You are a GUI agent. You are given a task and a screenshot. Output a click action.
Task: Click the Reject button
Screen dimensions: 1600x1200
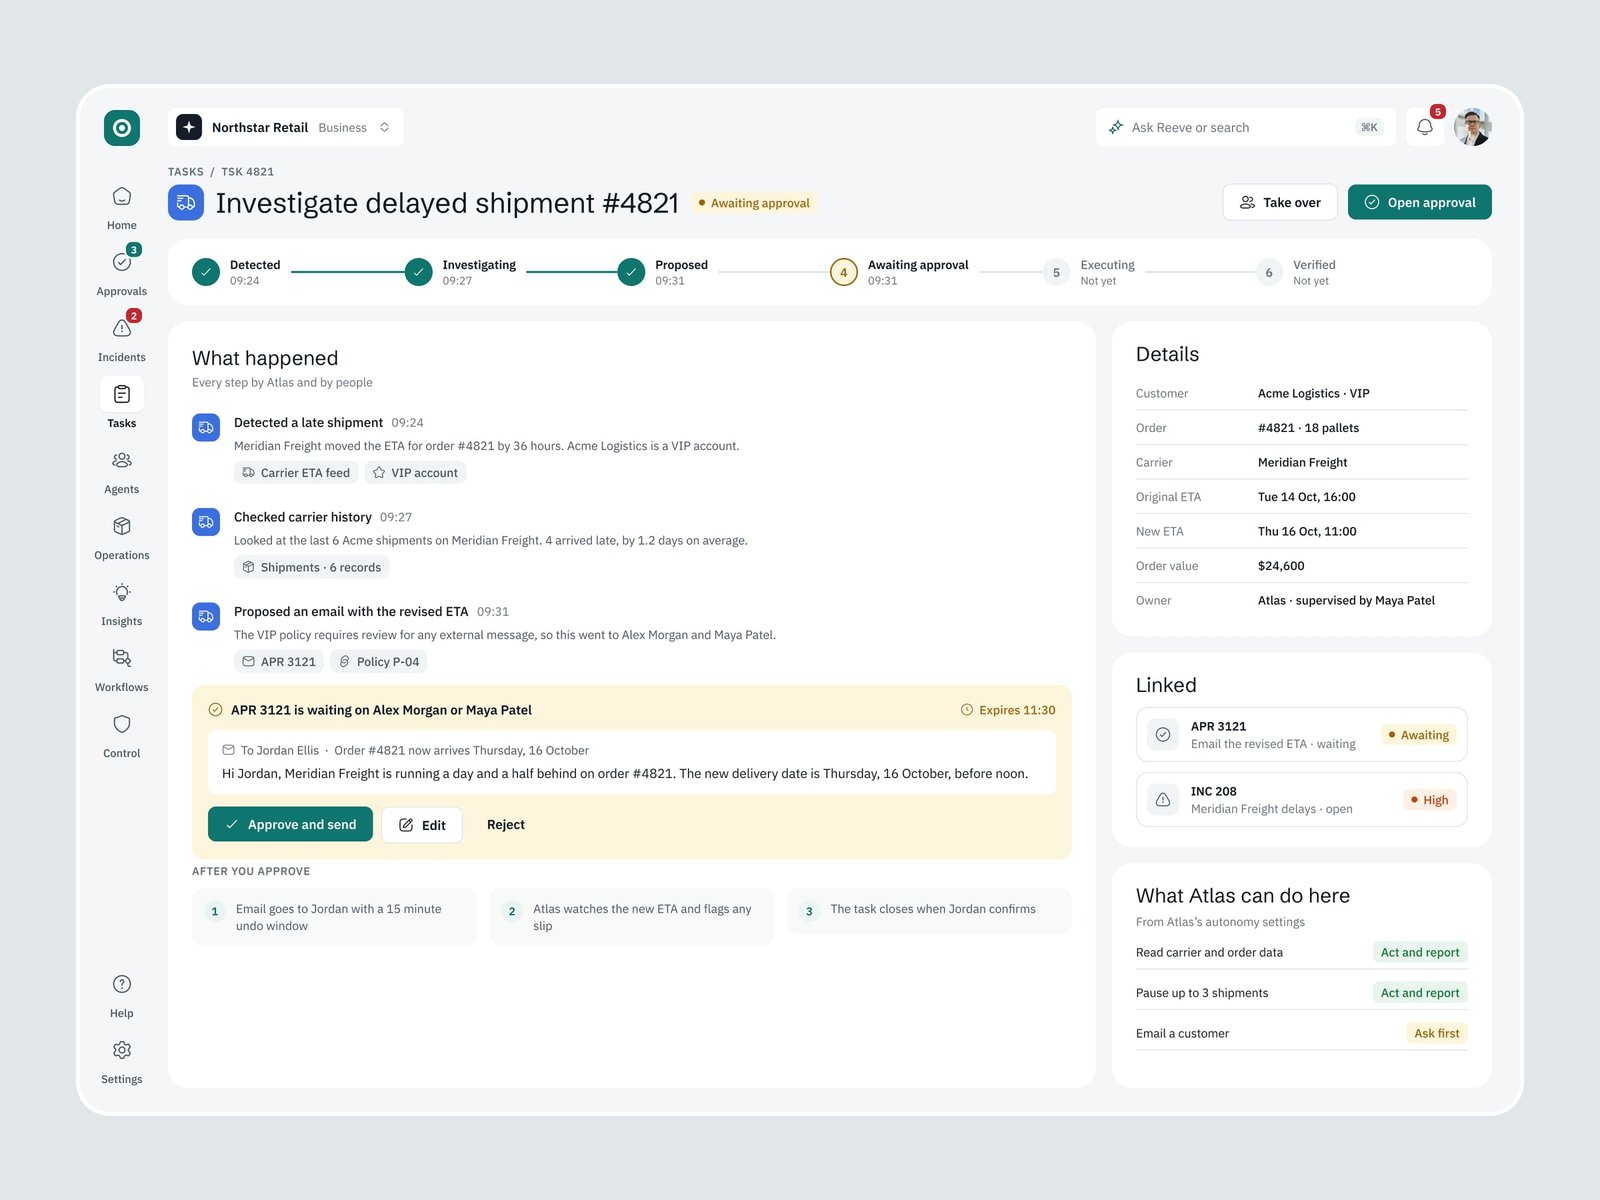506,825
